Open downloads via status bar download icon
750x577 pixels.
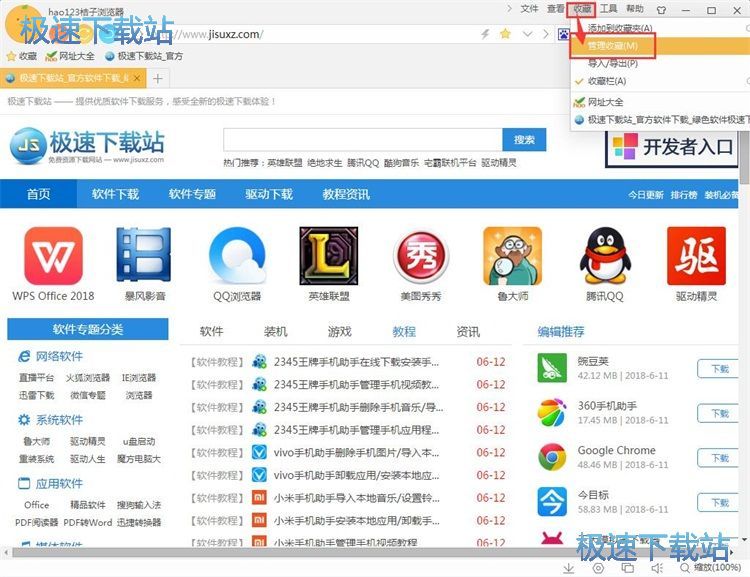click(568, 568)
